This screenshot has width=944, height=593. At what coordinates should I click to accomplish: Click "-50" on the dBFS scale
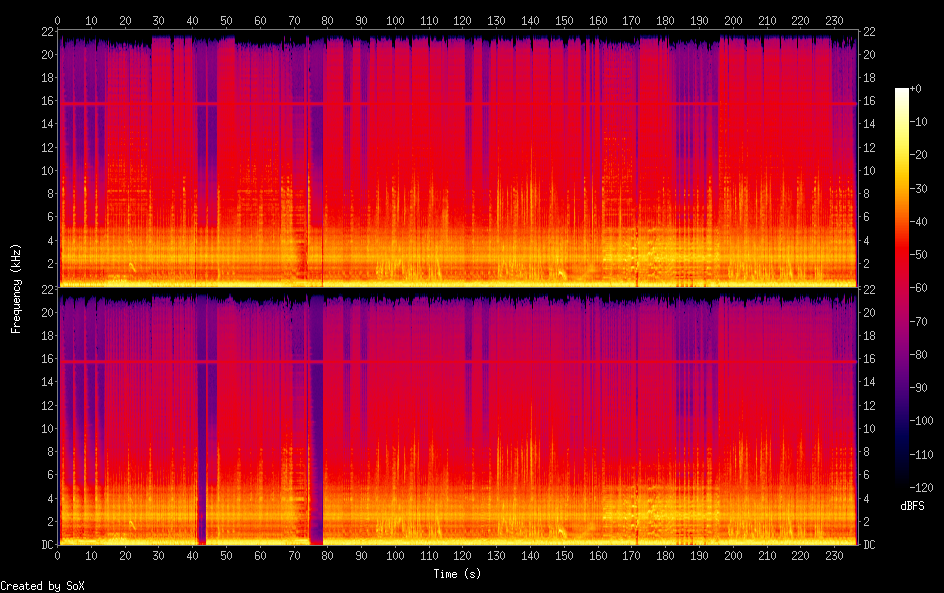[x=919, y=255]
